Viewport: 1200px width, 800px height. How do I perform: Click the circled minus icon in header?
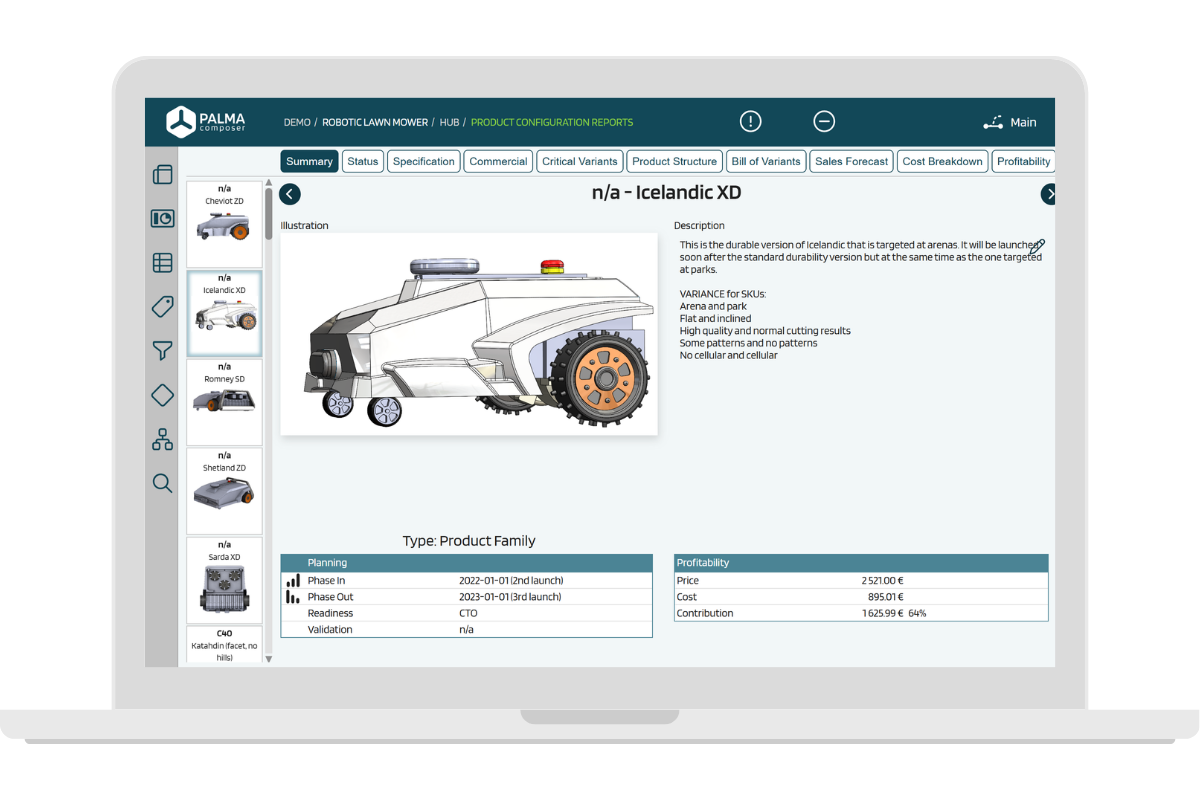[x=824, y=122]
